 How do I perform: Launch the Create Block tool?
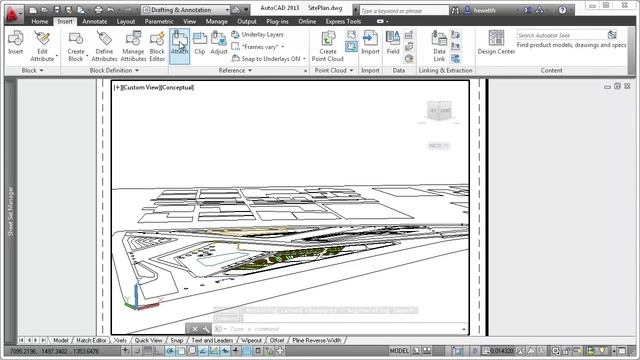(76, 46)
